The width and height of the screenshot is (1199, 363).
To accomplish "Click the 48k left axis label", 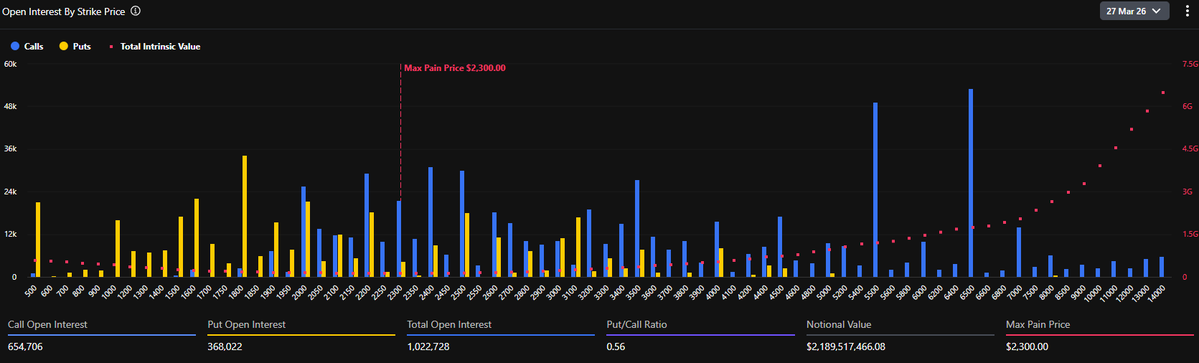I will point(11,107).
